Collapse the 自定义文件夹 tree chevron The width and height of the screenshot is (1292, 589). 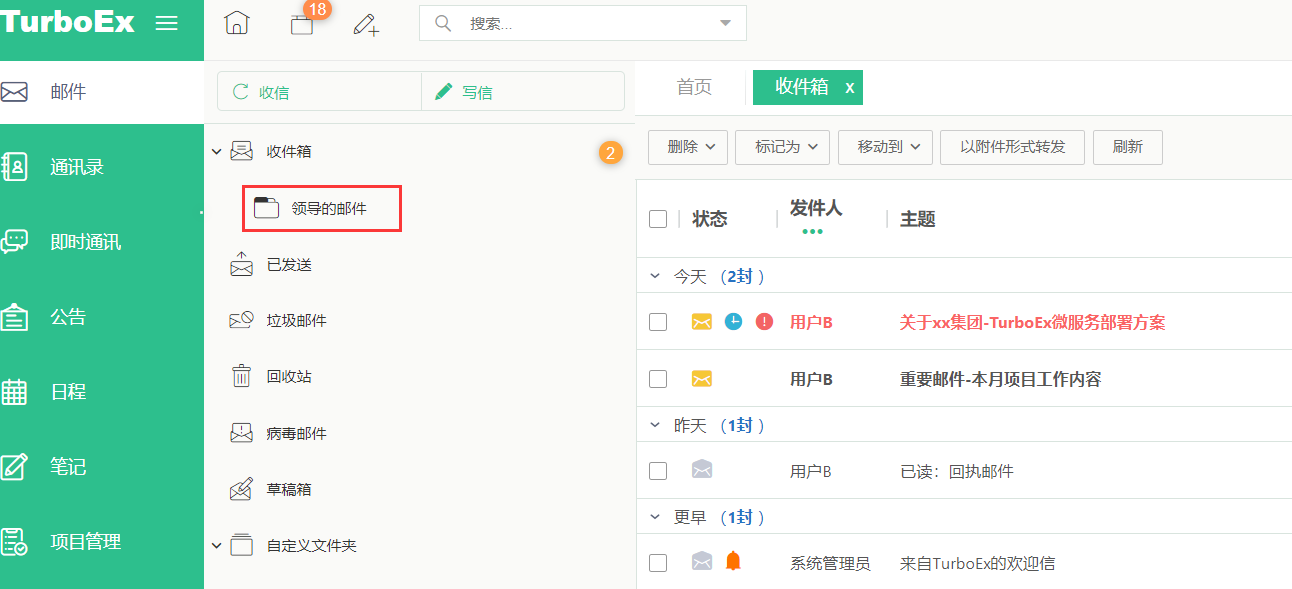pos(216,546)
